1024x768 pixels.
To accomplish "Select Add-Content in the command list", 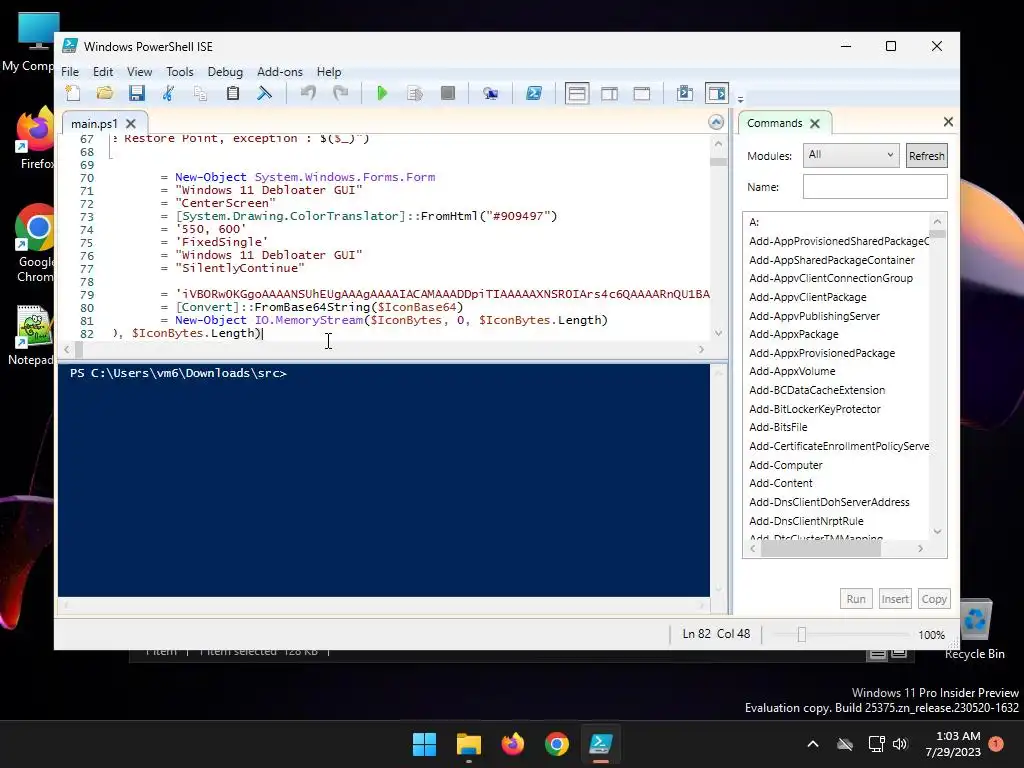I will pos(780,483).
